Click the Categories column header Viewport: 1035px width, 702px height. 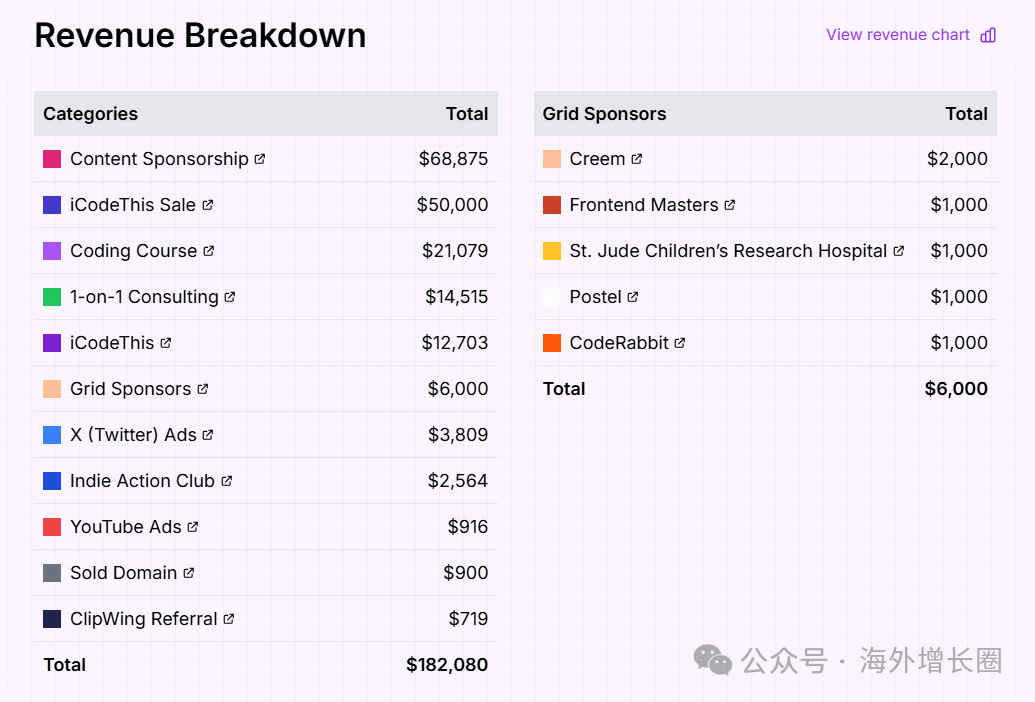(x=90, y=114)
